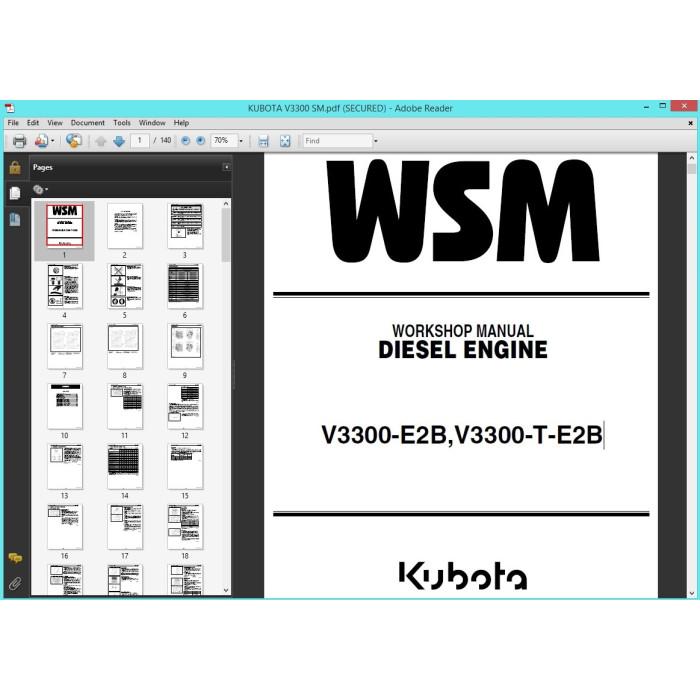Select page 8 thumbnail
700x700 pixels.
point(125,346)
